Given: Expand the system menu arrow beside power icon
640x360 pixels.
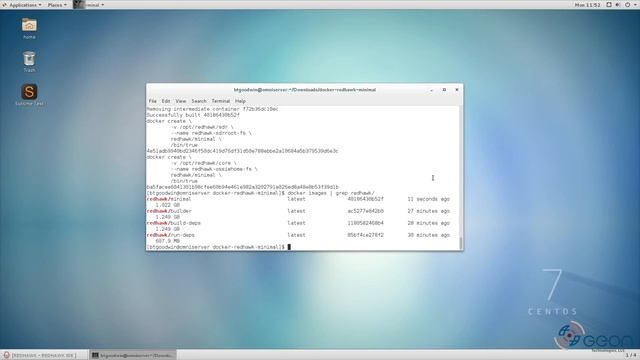Looking at the screenshot, I should 636,5.
